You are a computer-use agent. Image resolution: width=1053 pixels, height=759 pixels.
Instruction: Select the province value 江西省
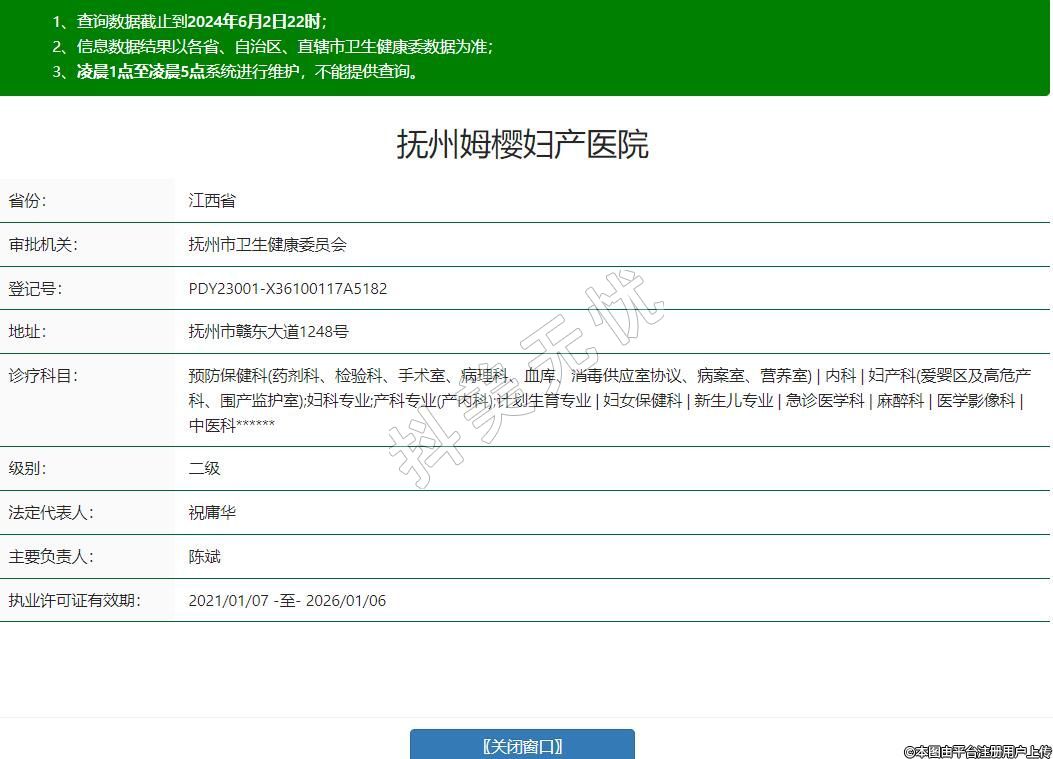pos(212,200)
